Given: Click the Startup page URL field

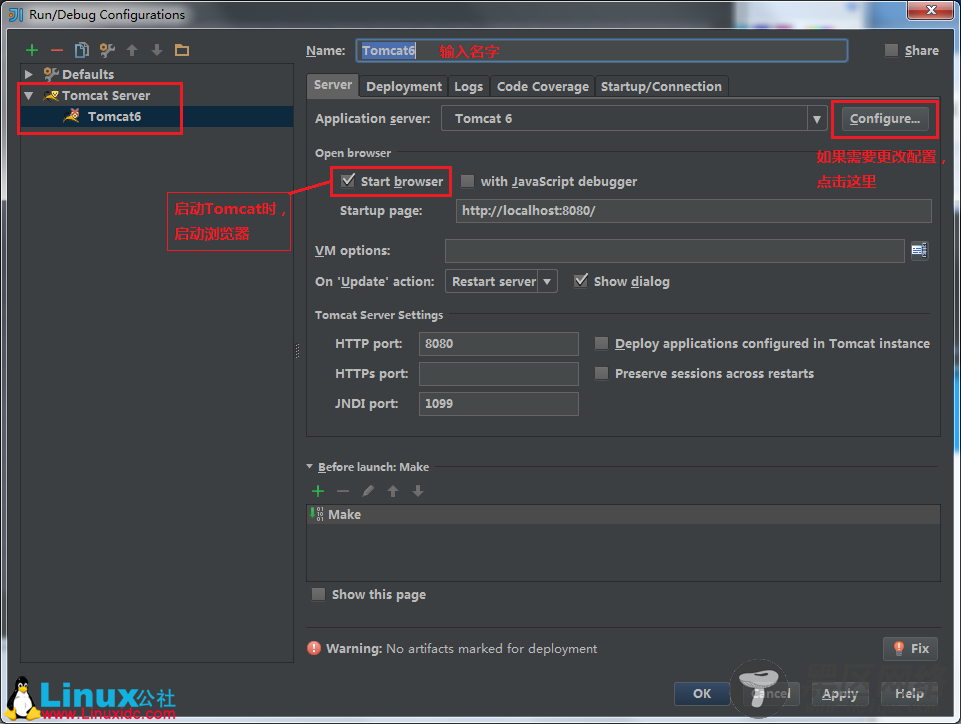Looking at the screenshot, I should pos(694,211).
